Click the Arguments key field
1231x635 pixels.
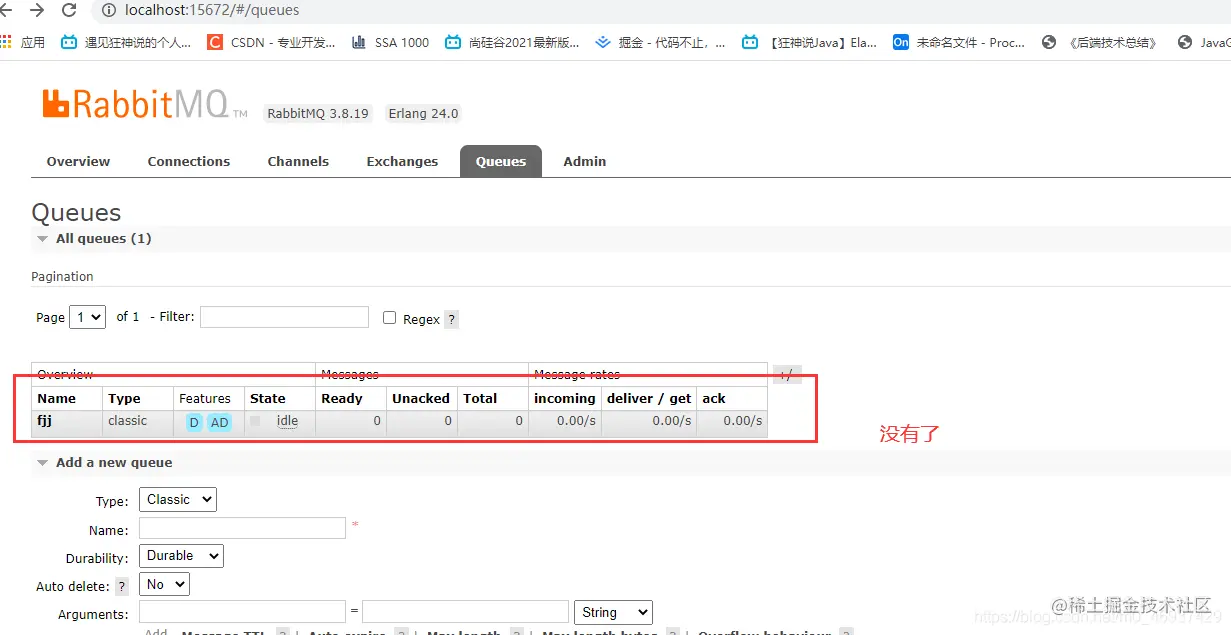242,612
